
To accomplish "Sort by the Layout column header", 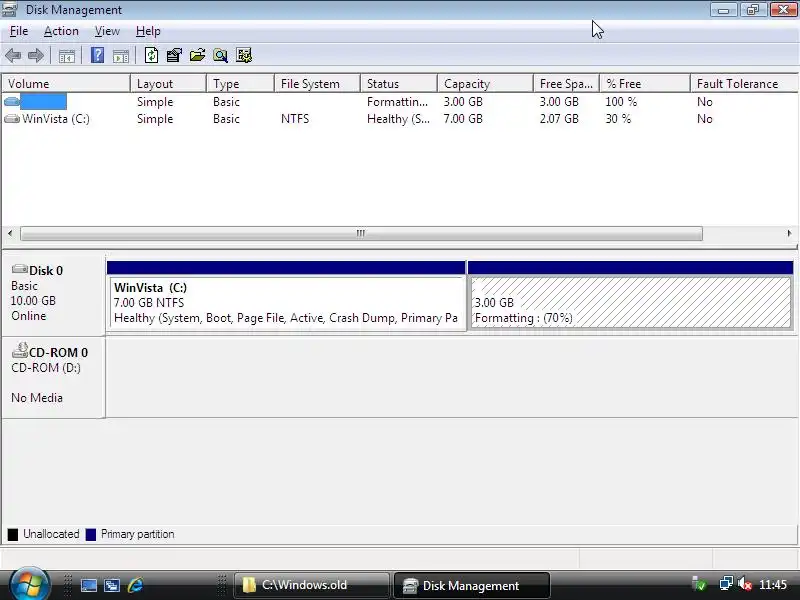I will (x=168, y=84).
